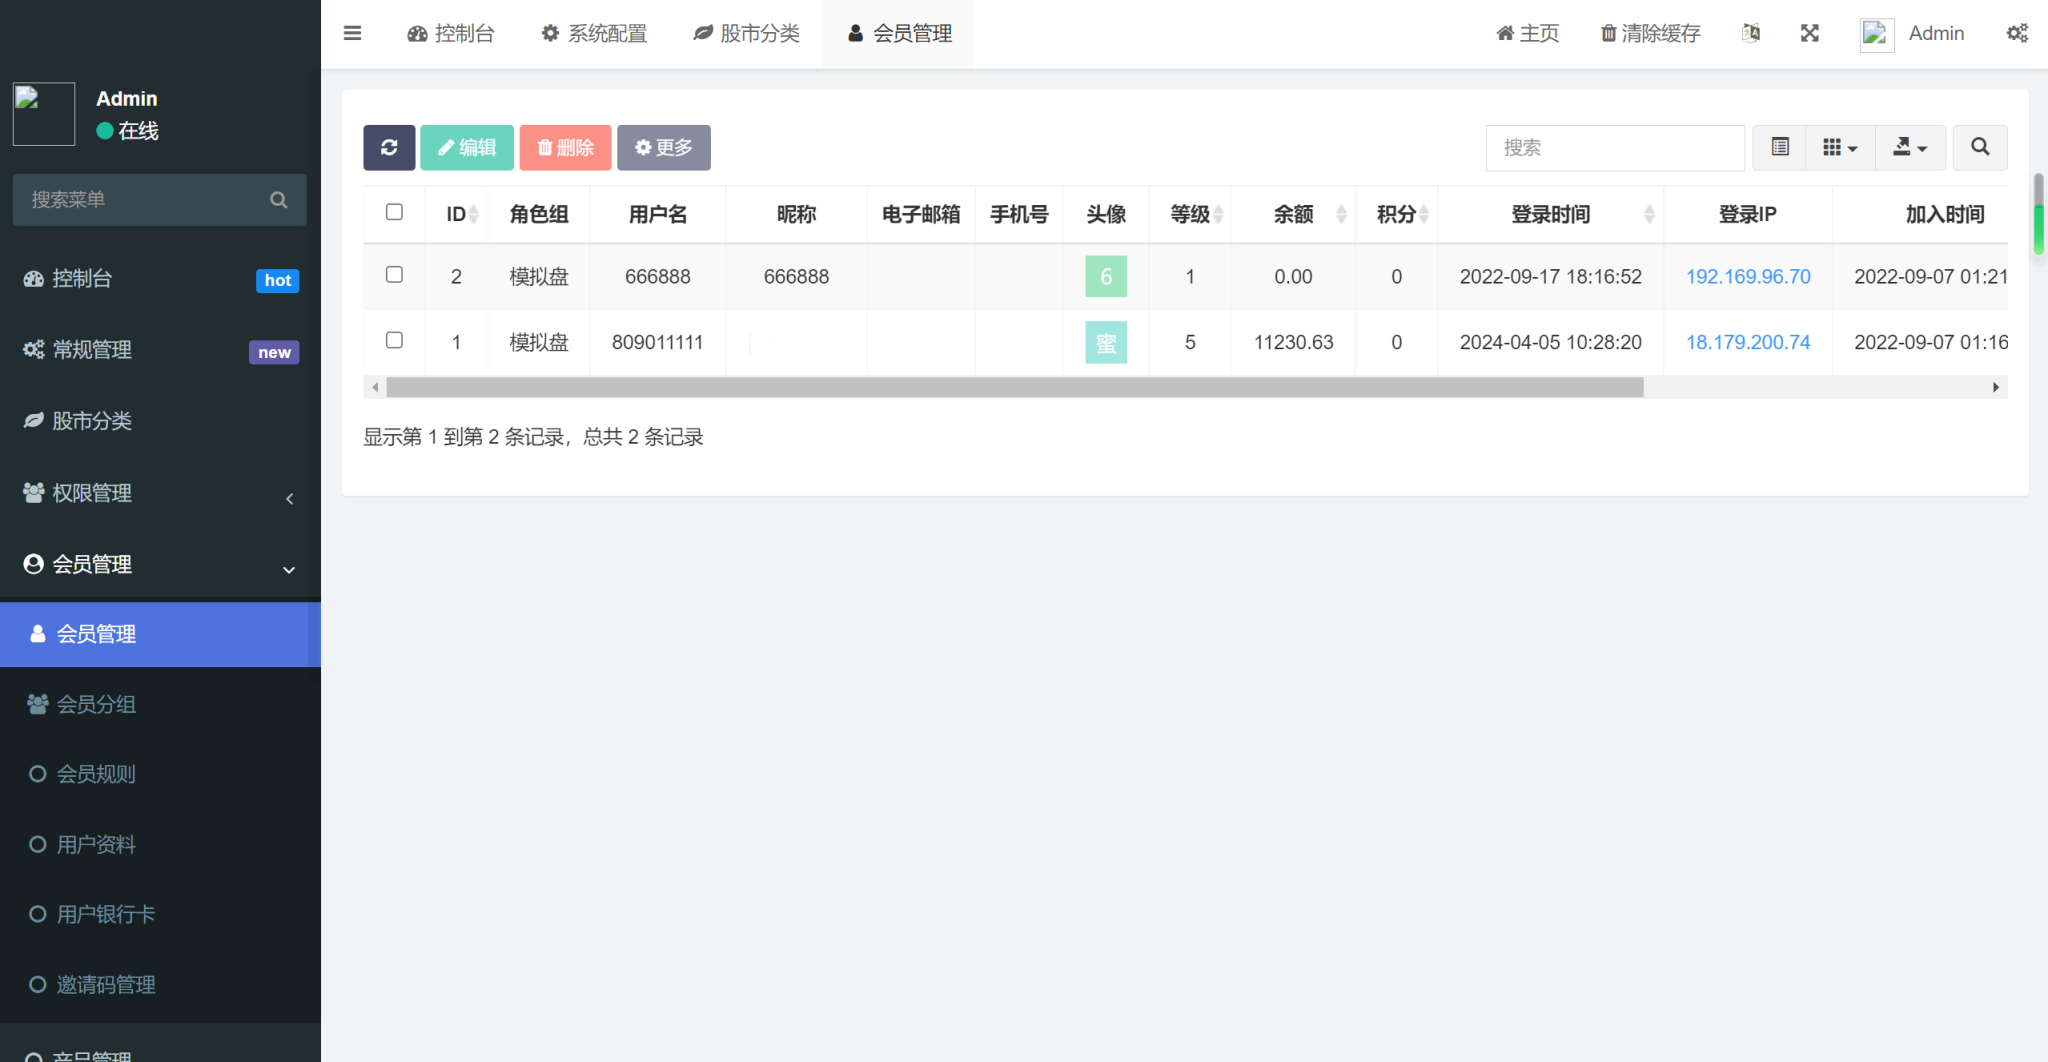
Task: Click login IP 192.169.96.70
Action: [x=1748, y=277]
